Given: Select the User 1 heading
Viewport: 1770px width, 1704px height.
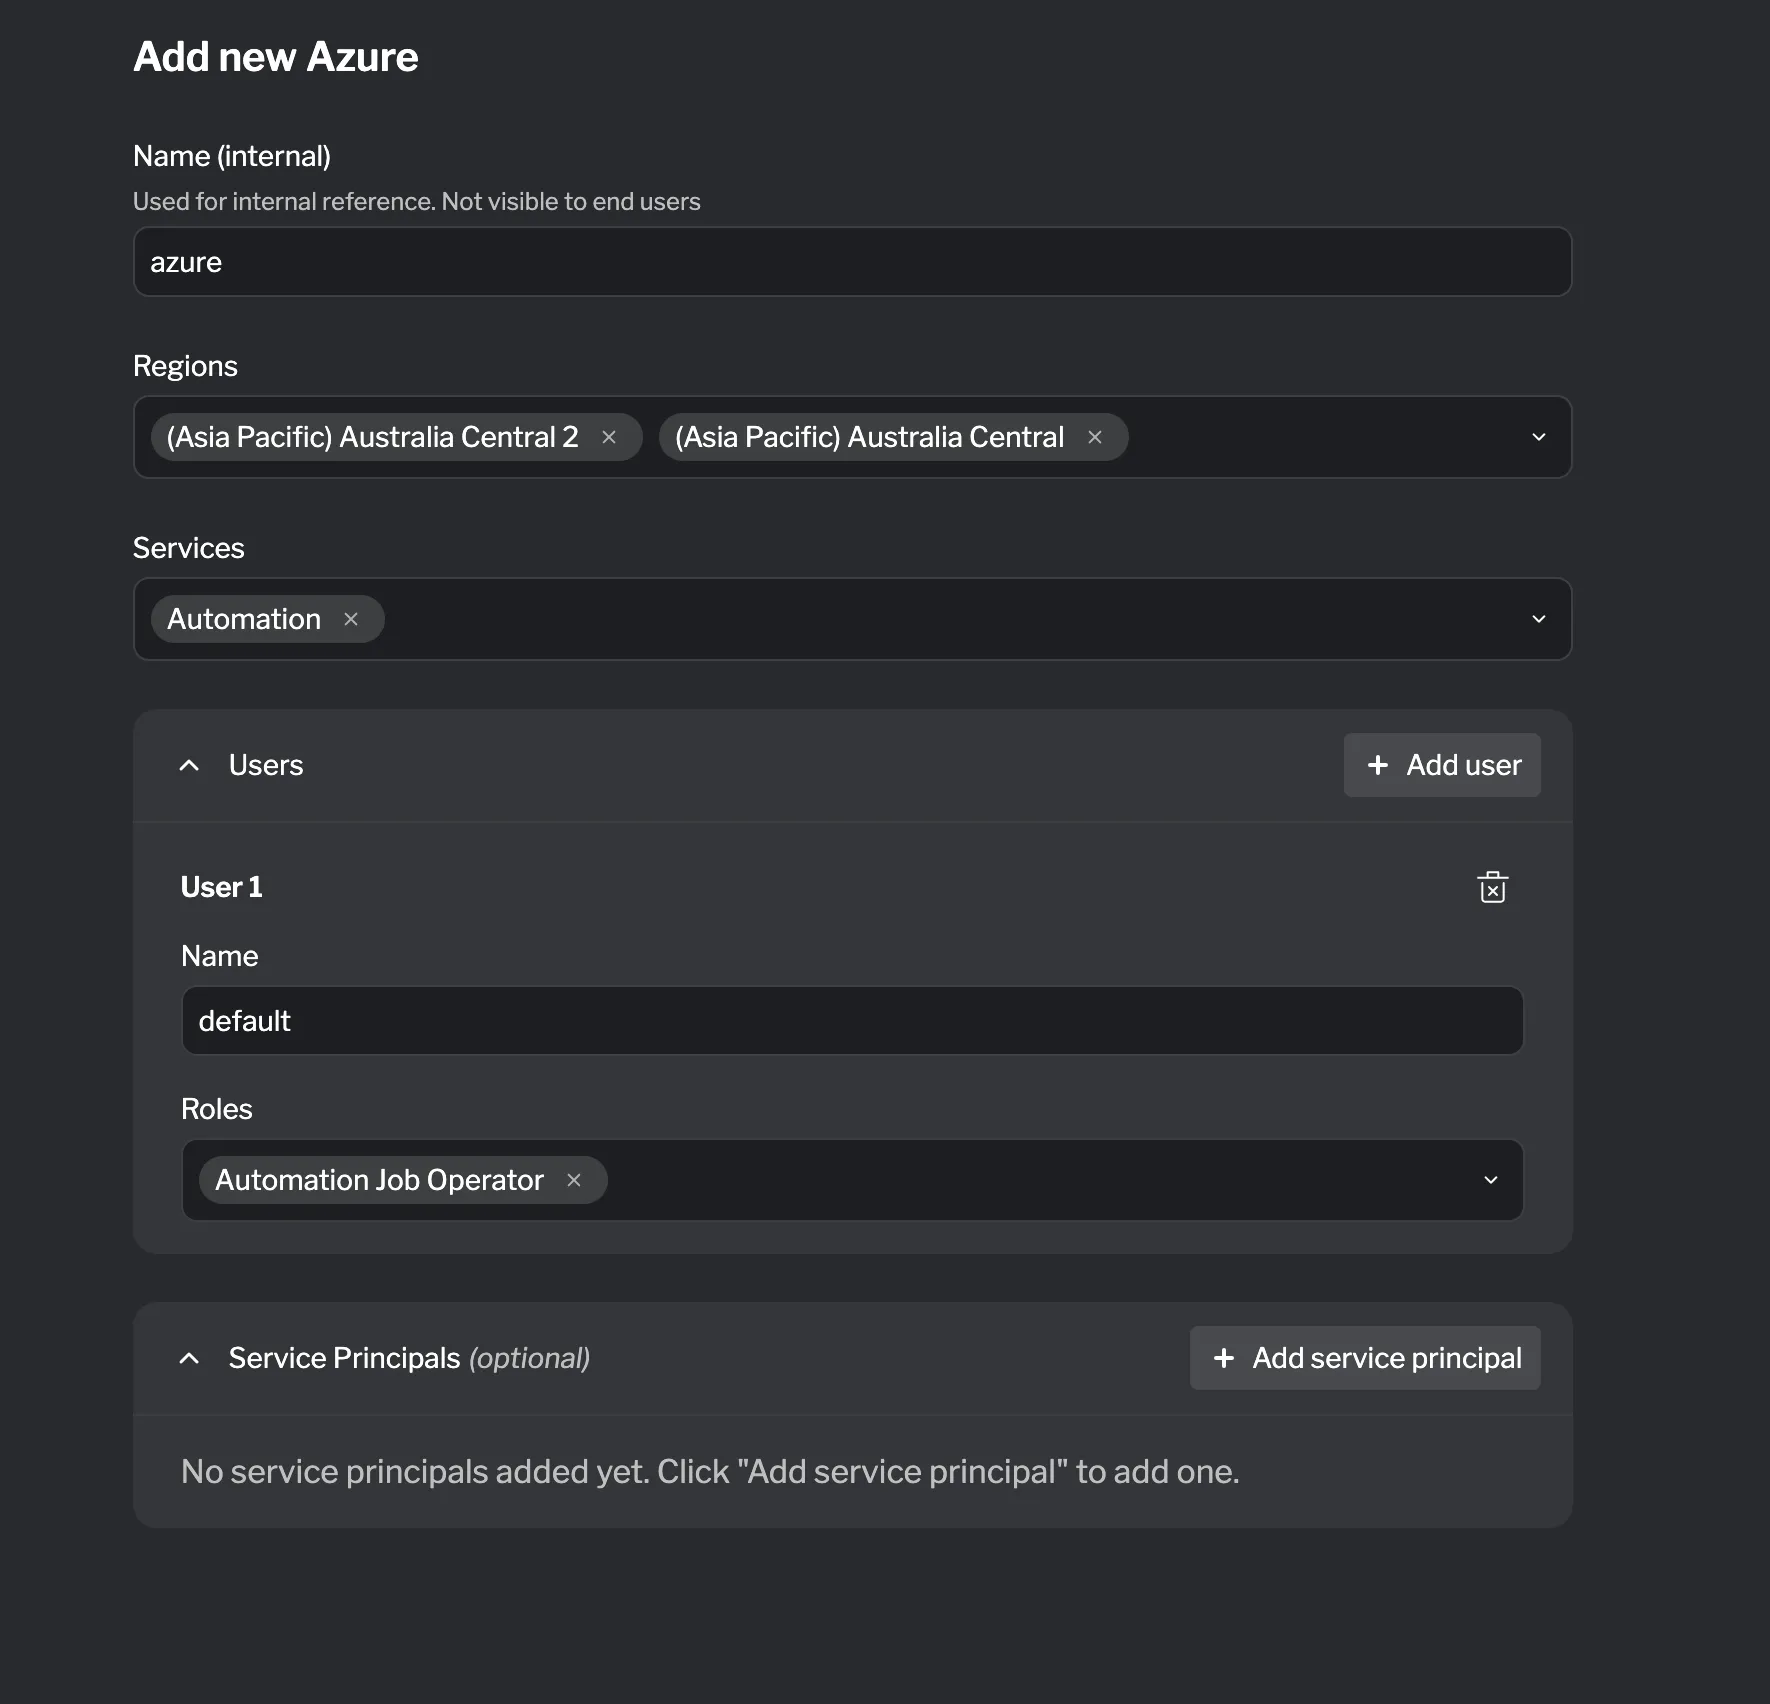Looking at the screenshot, I should pos(221,887).
